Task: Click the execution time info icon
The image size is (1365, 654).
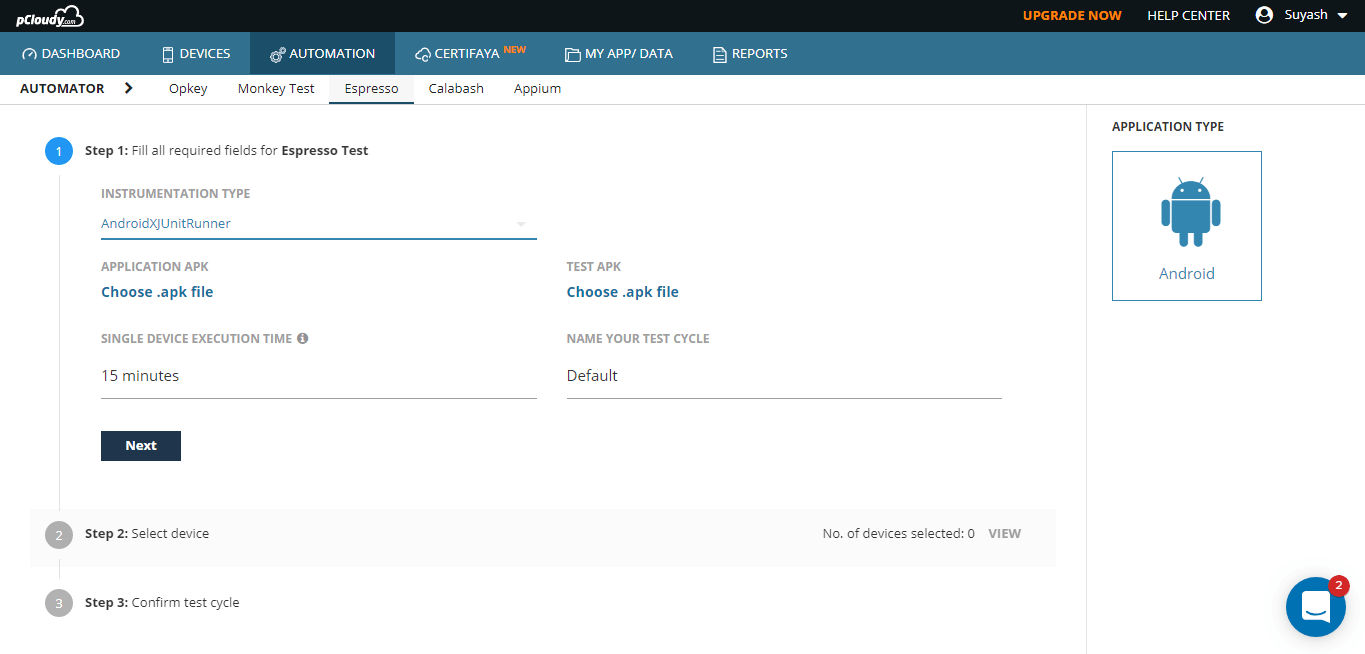Action: [302, 338]
